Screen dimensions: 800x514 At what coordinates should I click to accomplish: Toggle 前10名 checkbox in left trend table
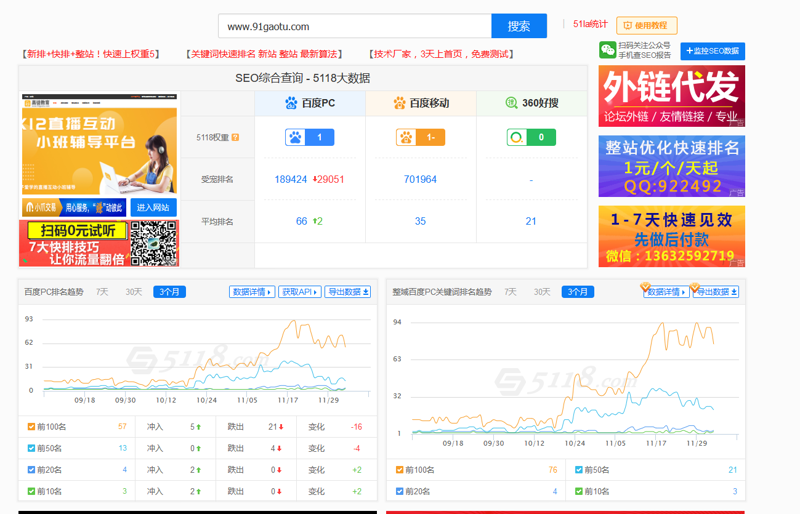click(x=31, y=491)
